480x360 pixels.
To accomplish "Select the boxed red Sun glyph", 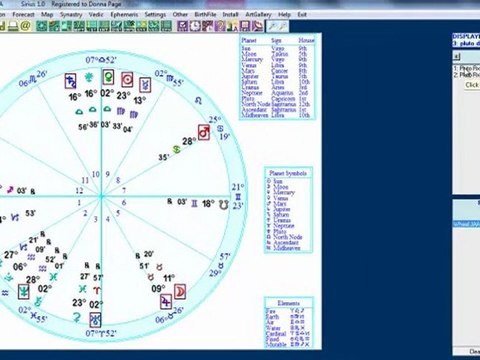I will (127, 79).
